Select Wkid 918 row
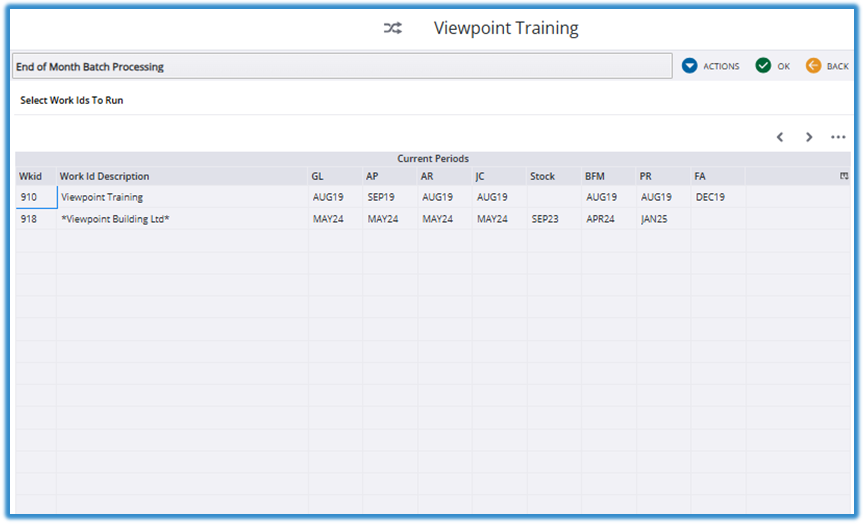Screen dimensions: 863x525 click(36, 219)
